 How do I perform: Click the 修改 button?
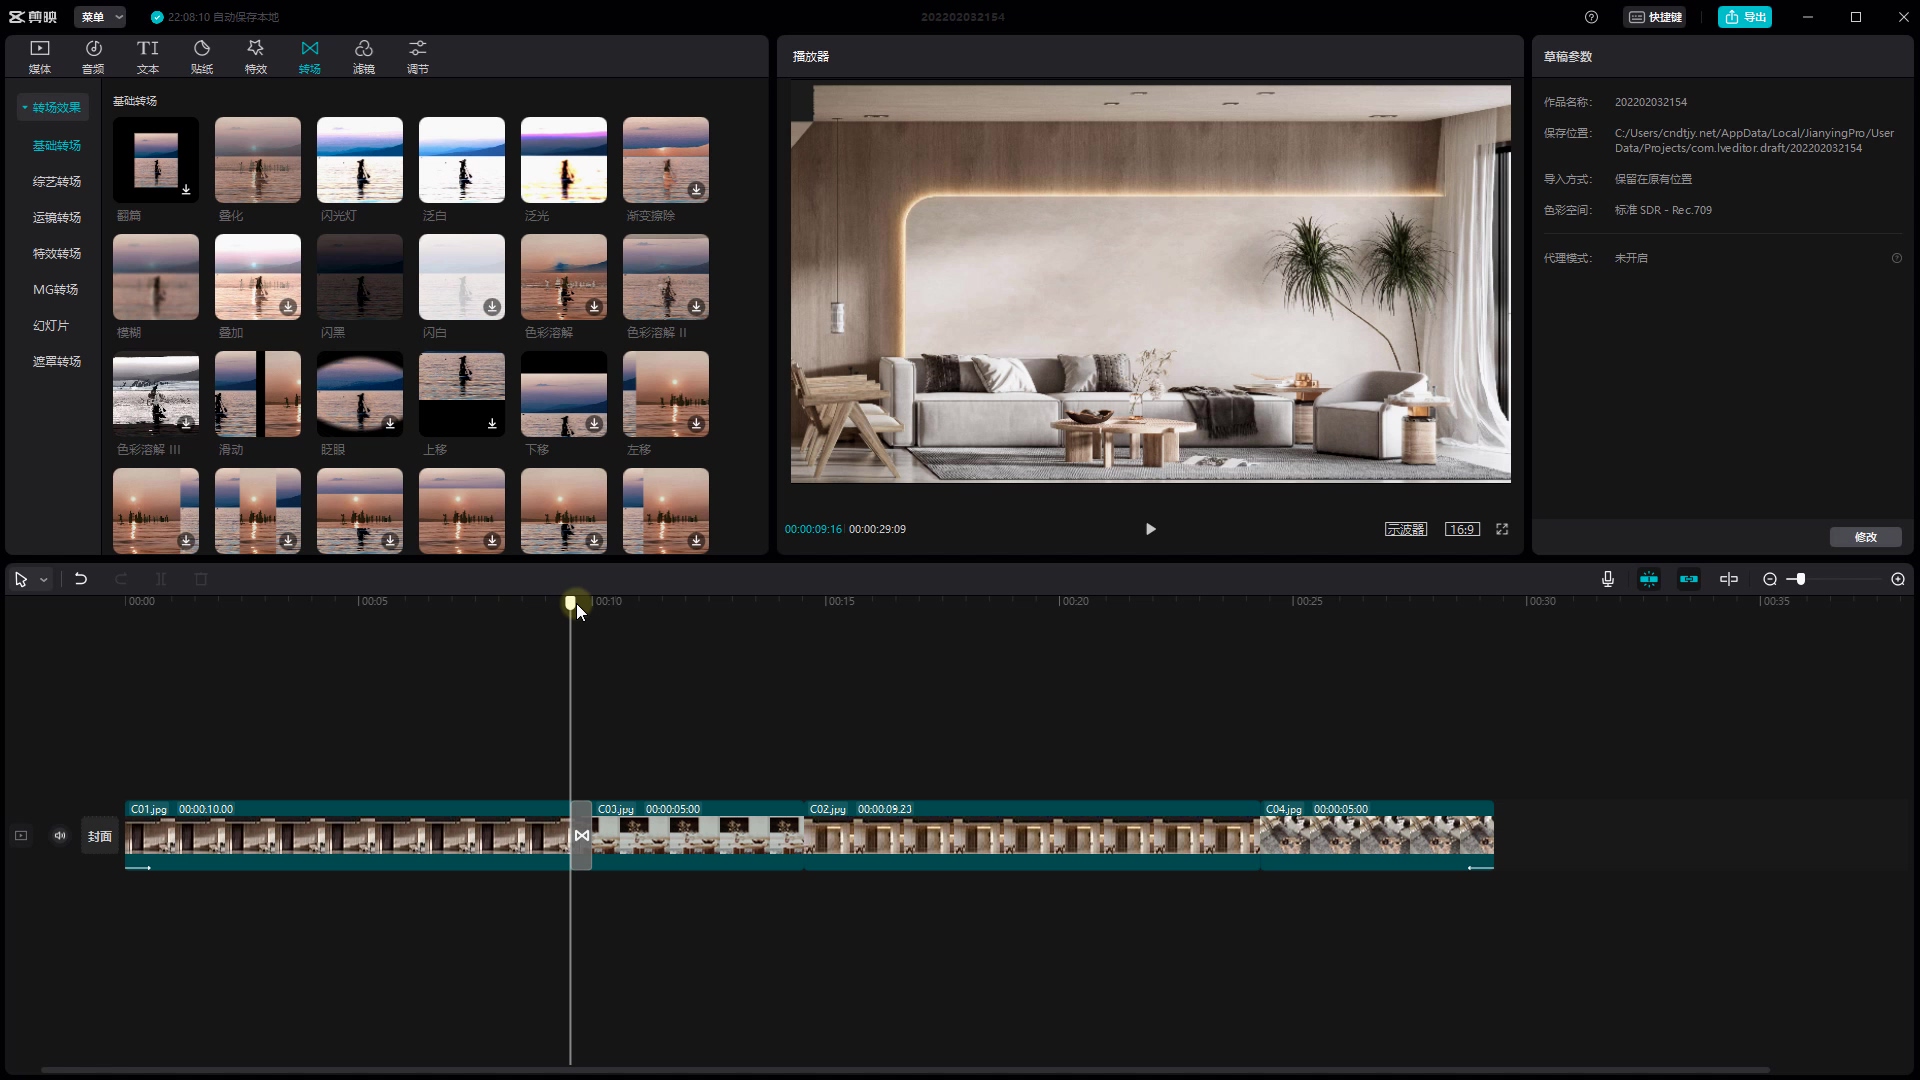pos(1865,537)
